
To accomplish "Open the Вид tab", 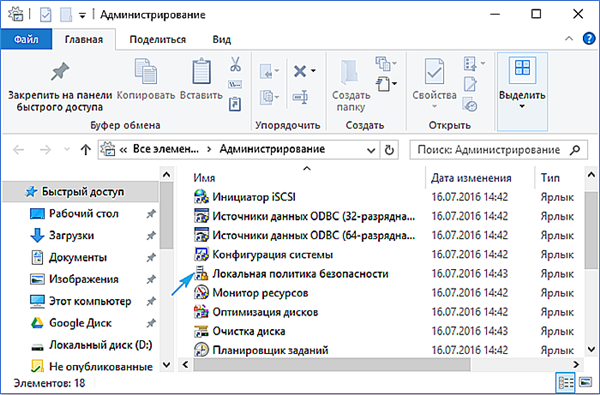I will click(222, 40).
